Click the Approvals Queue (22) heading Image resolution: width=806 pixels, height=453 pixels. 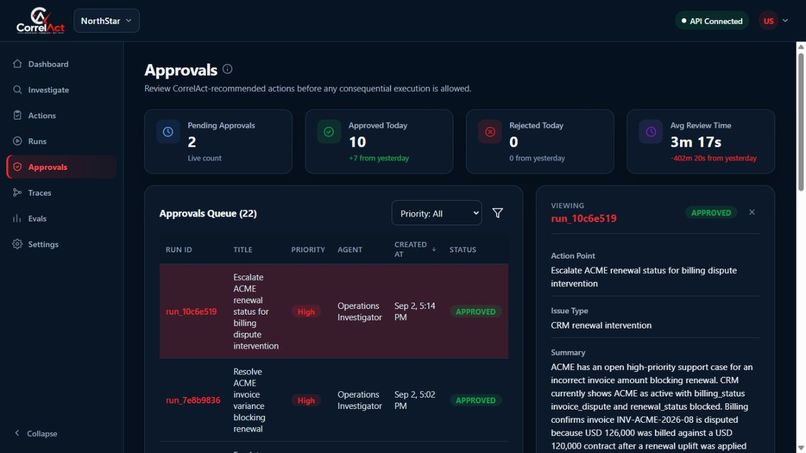[x=208, y=213]
